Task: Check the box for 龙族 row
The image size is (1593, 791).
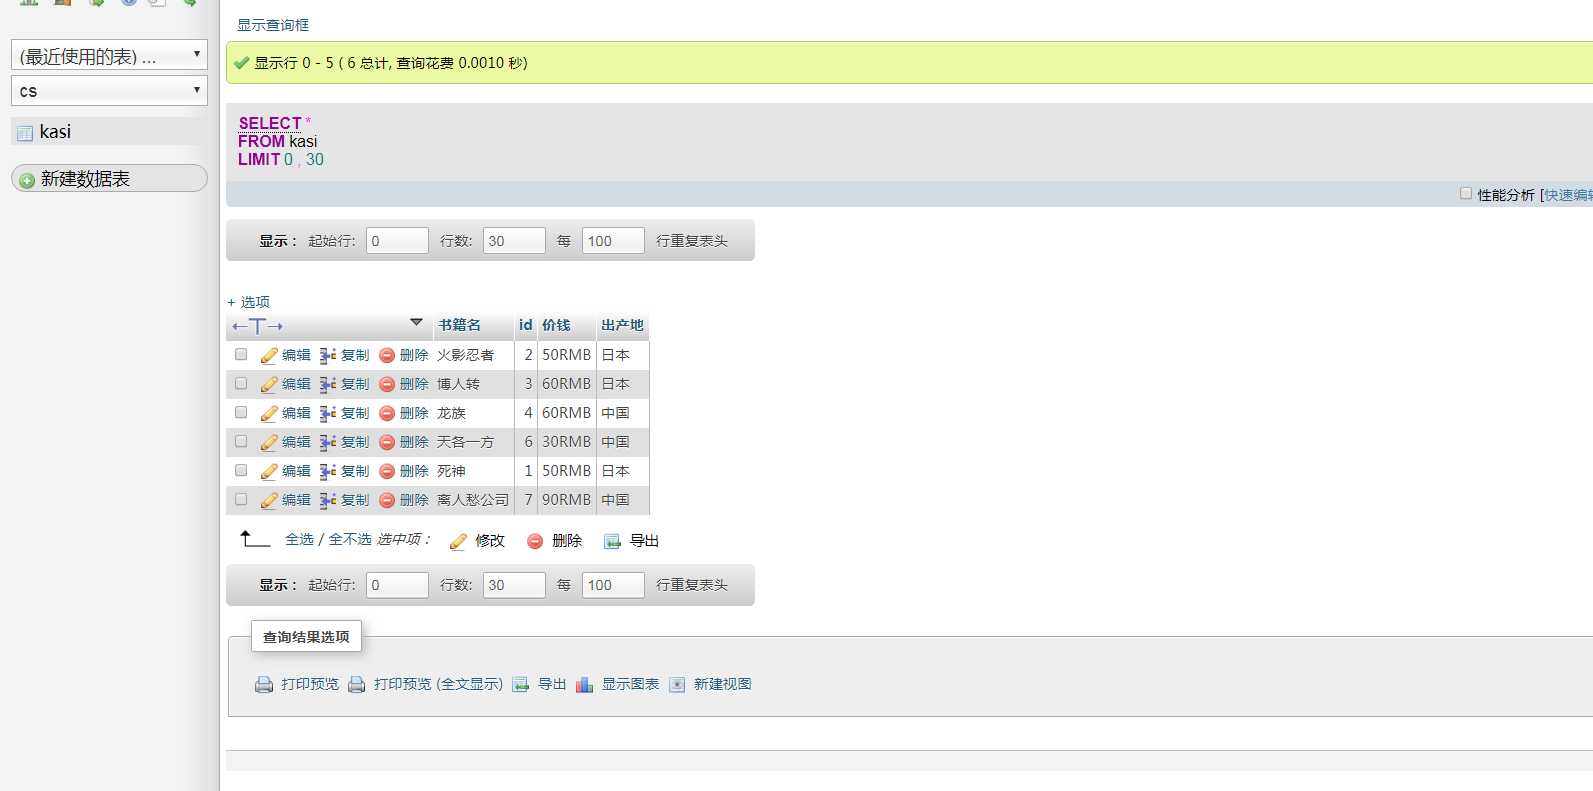Action: [x=241, y=412]
